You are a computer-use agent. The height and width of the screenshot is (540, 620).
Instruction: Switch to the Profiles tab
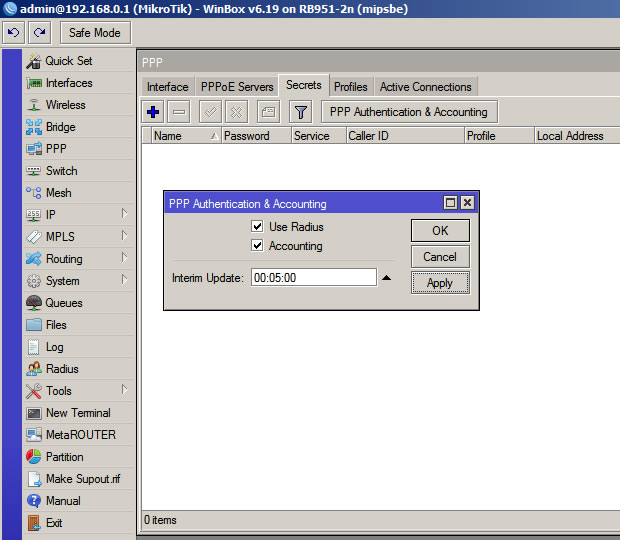click(350, 87)
